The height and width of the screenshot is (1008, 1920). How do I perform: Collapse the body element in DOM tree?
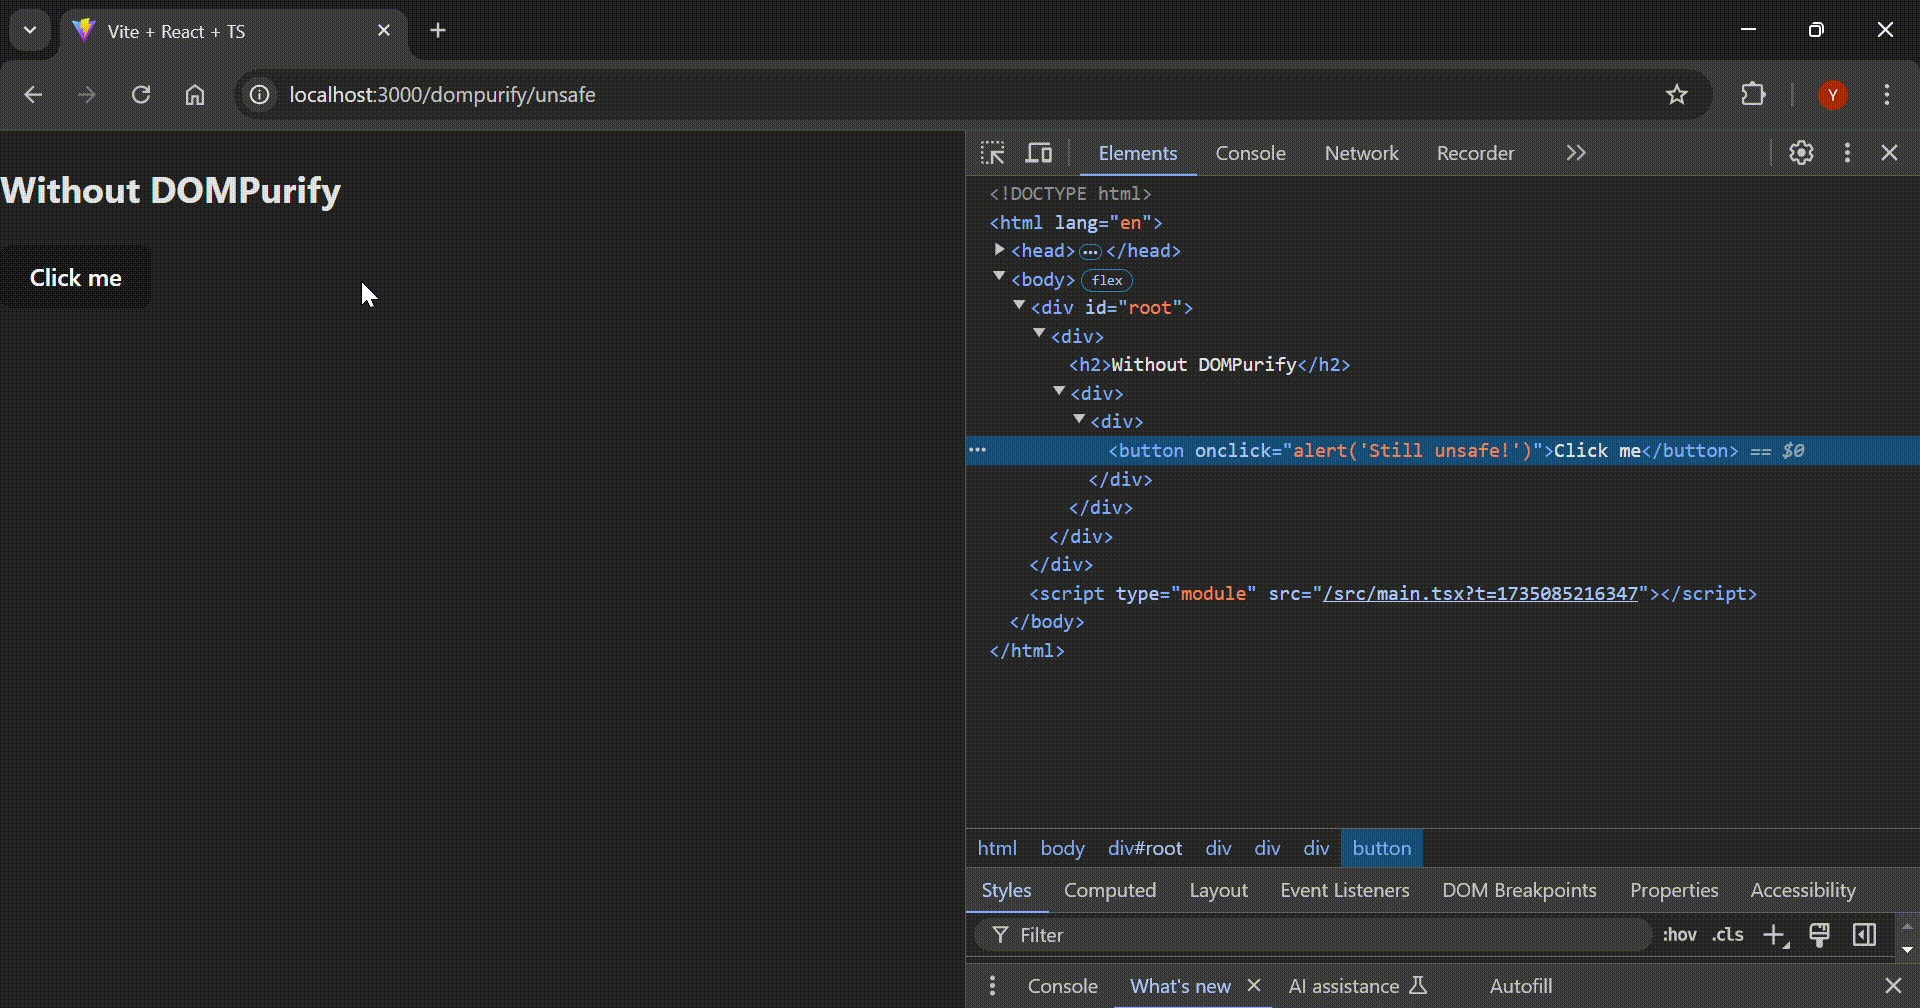(998, 278)
